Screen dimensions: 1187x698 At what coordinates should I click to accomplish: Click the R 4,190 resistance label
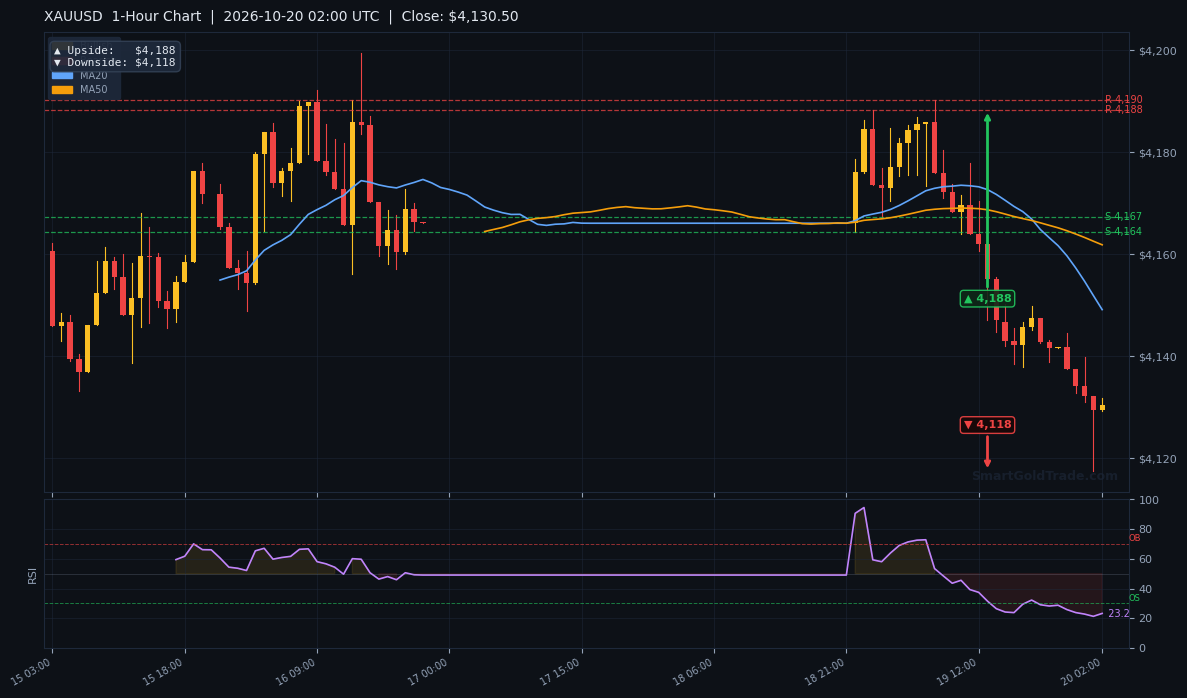tap(1123, 99)
